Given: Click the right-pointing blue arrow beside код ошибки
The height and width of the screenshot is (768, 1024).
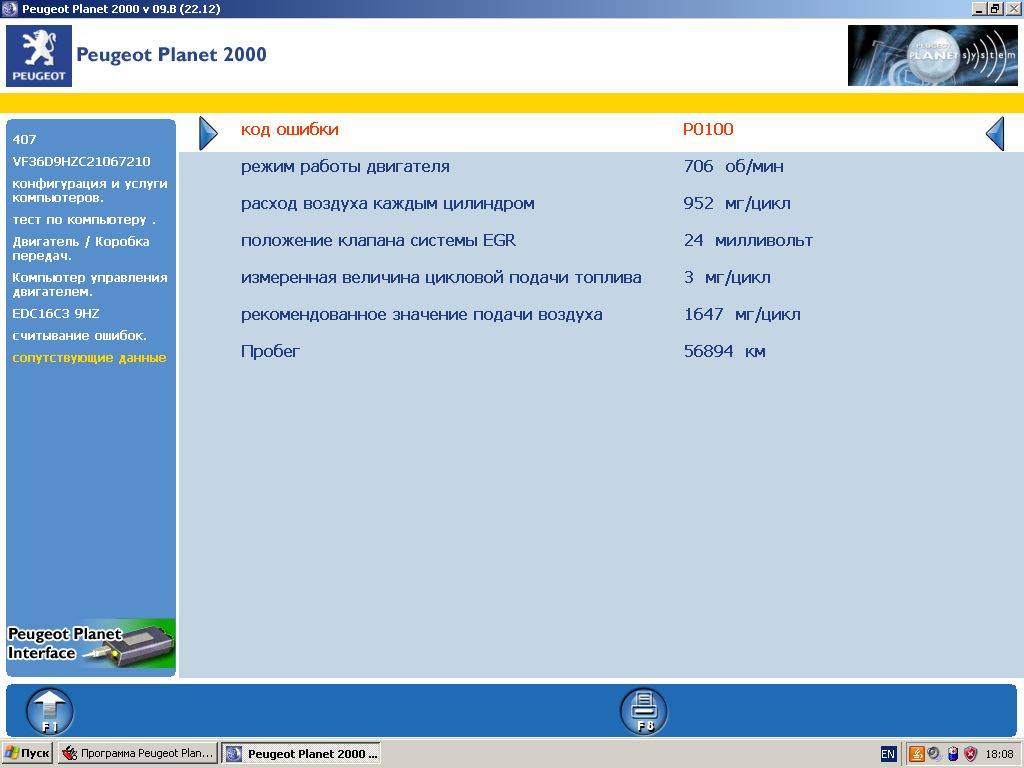Looking at the screenshot, I should point(208,133).
